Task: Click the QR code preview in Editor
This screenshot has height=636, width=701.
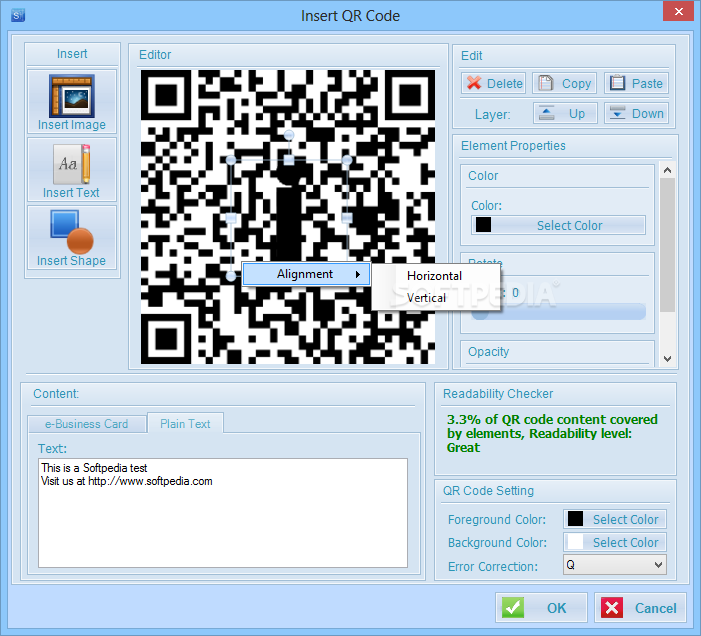Action: 288,216
